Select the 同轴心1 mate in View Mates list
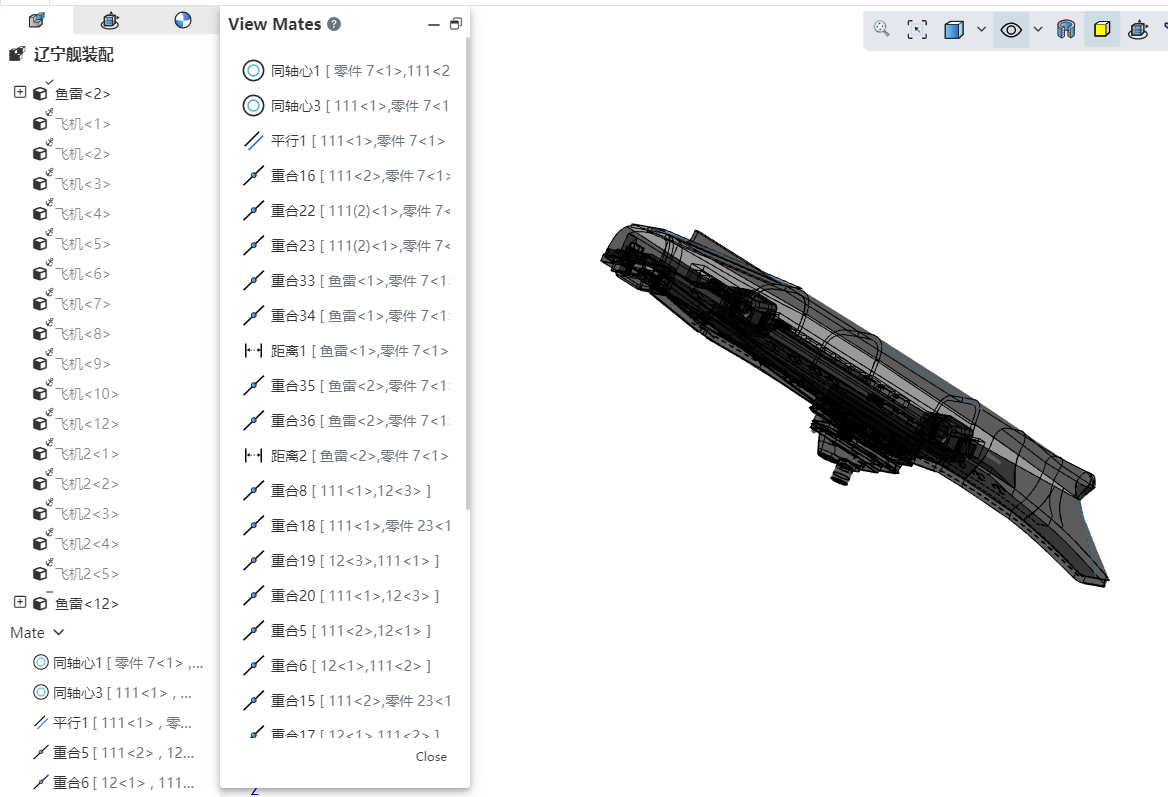The height and width of the screenshot is (797, 1168). [346, 71]
